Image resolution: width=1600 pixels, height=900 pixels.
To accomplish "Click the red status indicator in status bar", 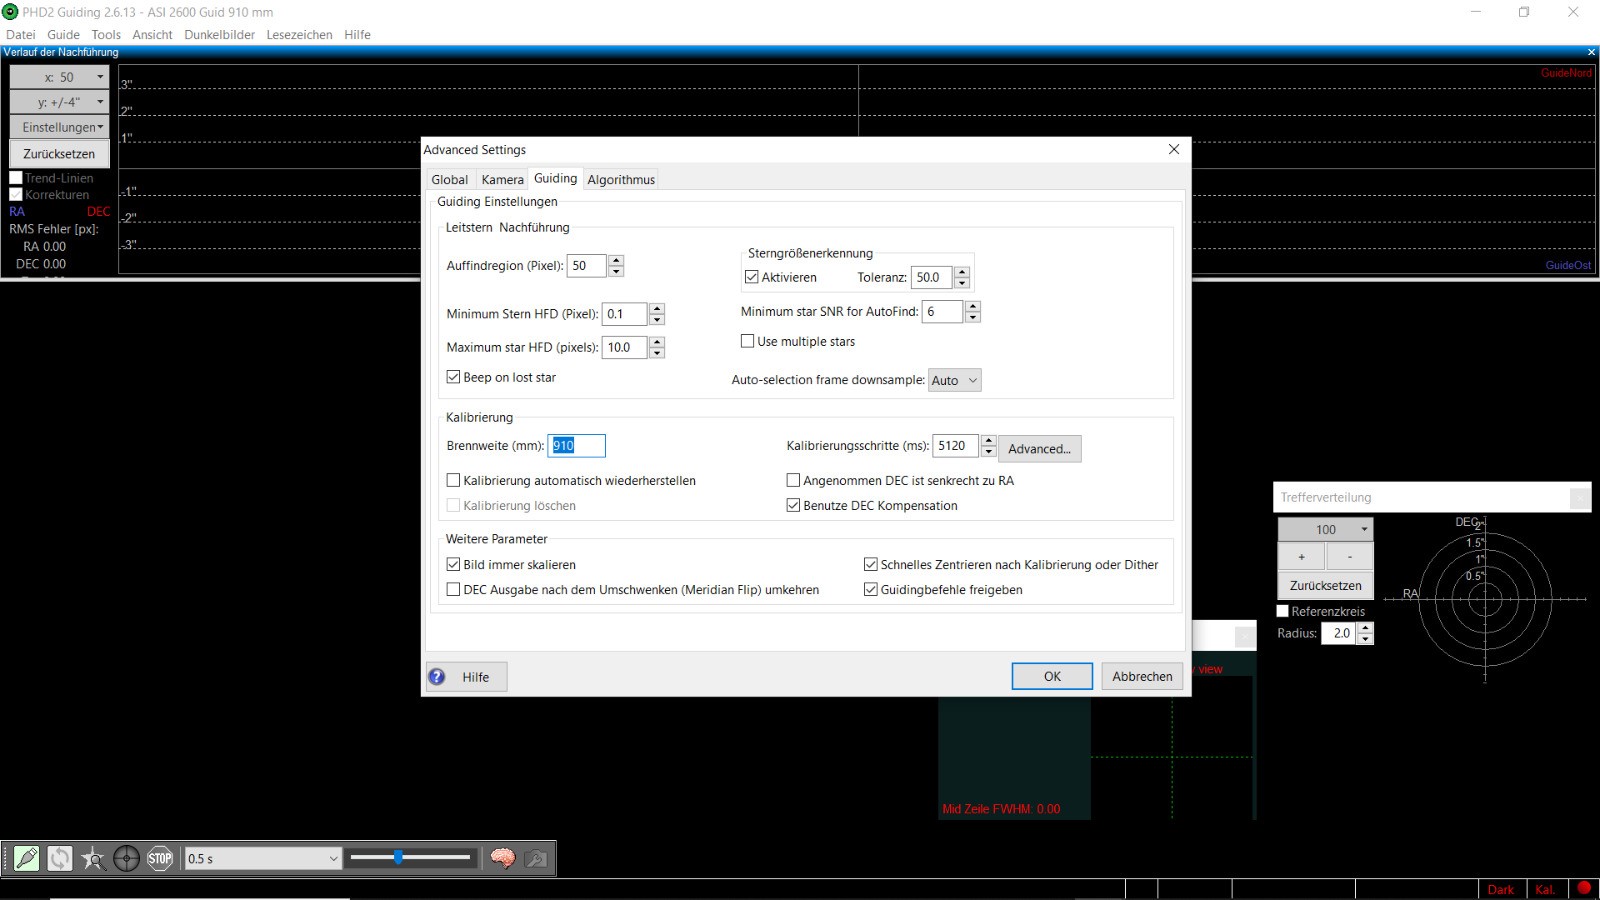I will 1584,888.
